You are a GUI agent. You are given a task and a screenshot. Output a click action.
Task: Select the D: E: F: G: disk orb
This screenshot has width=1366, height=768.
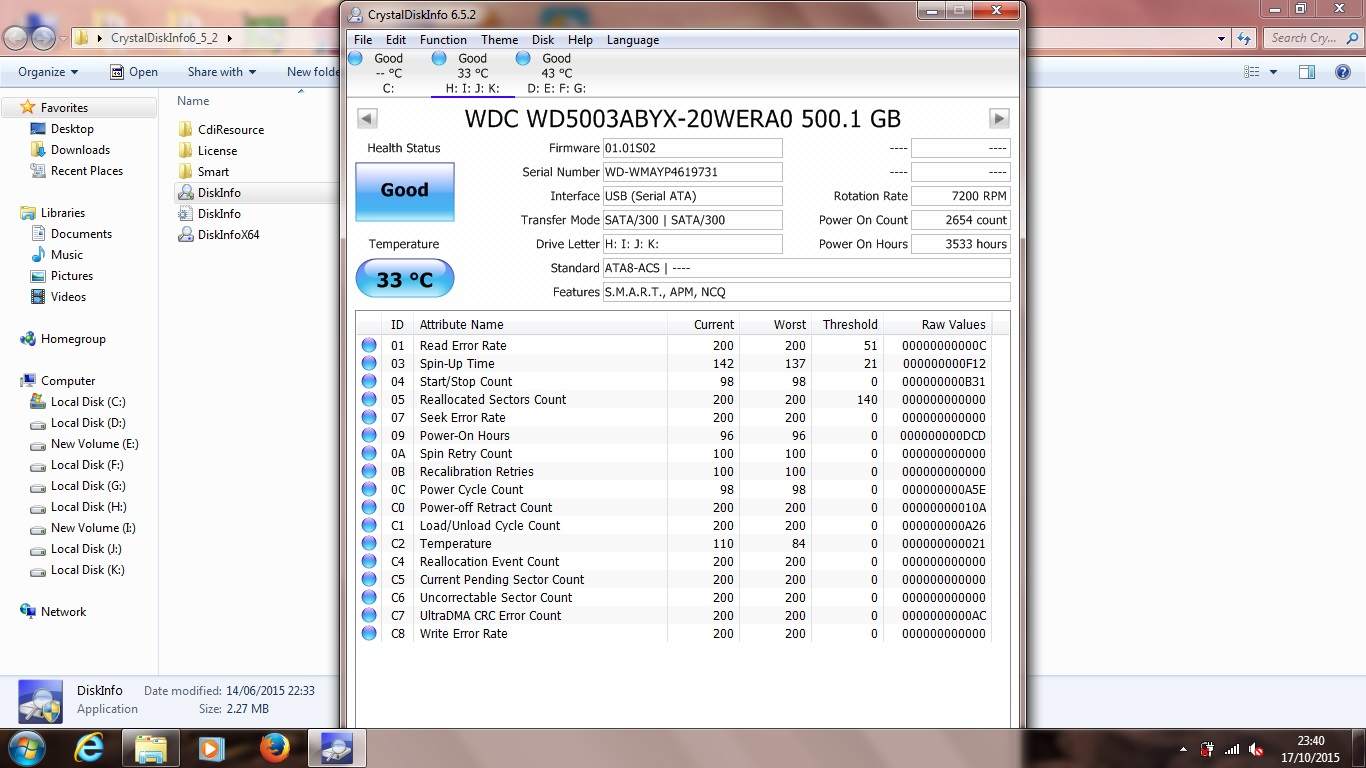coord(523,59)
